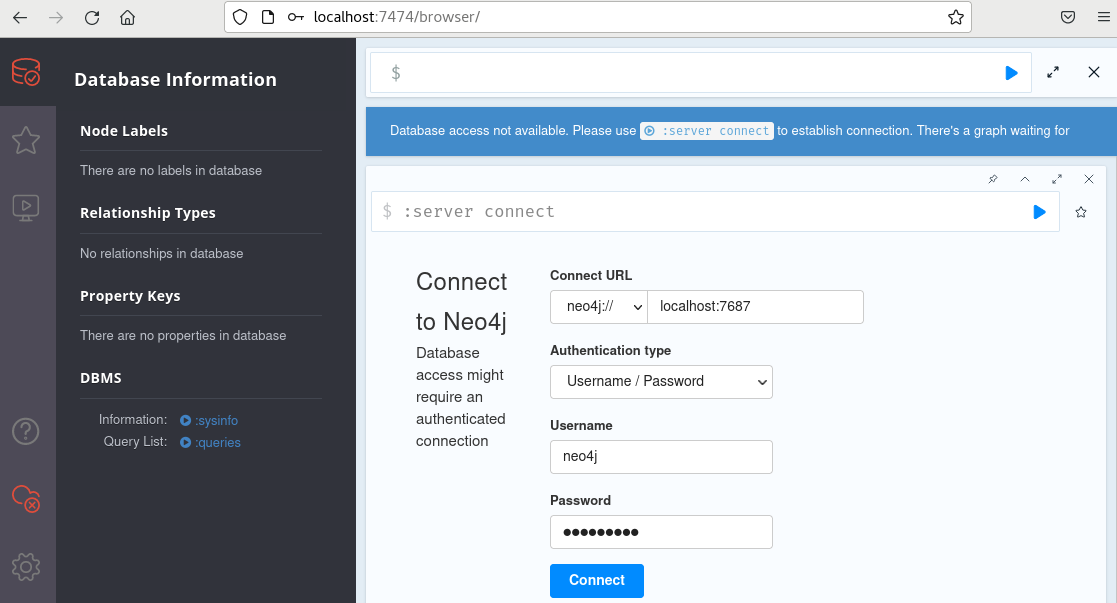Run the :queries command link
1117x603 pixels.
(211, 443)
